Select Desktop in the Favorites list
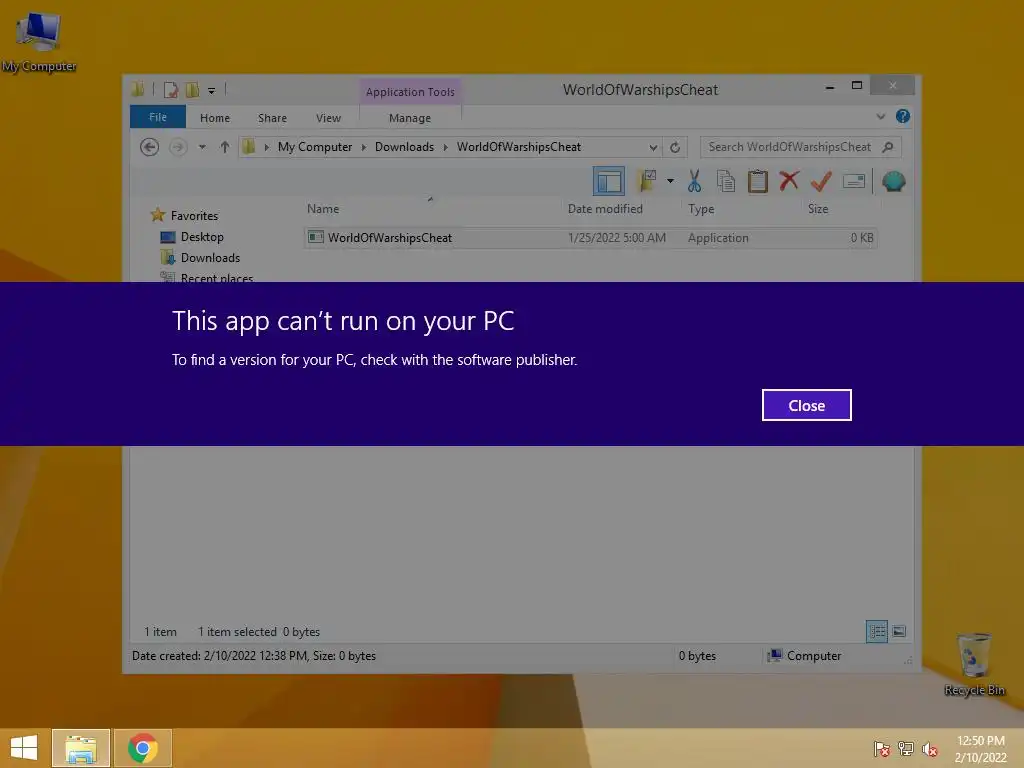Viewport: 1024px width, 768px height. pyautogui.click(x=191, y=236)
